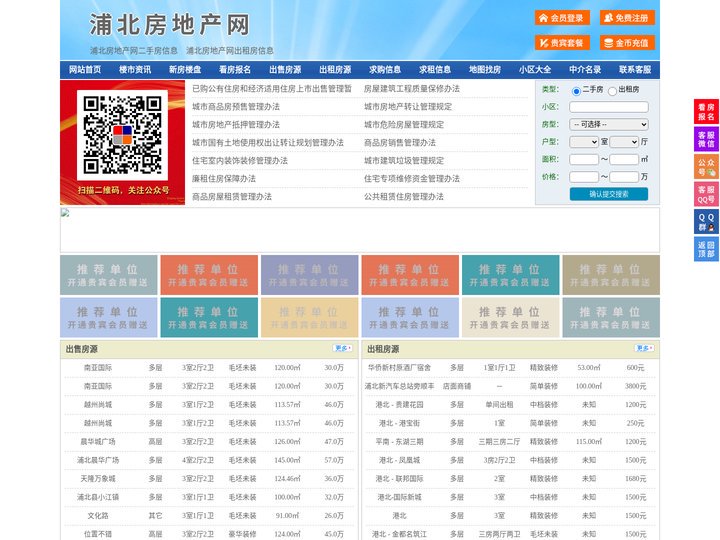Click 更多 in 出售房源 header

pyautogui.click(x=343, y=349)
